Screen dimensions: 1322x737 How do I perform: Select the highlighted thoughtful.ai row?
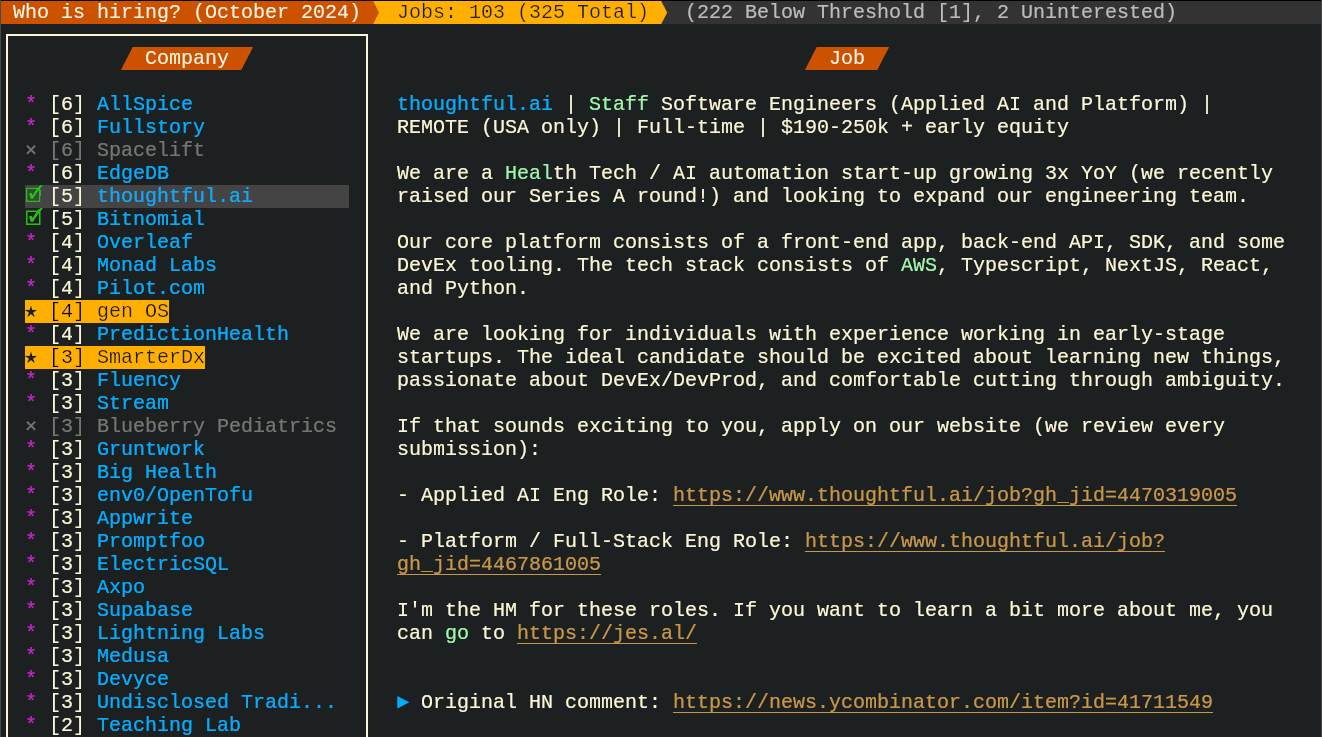(187, 196)
